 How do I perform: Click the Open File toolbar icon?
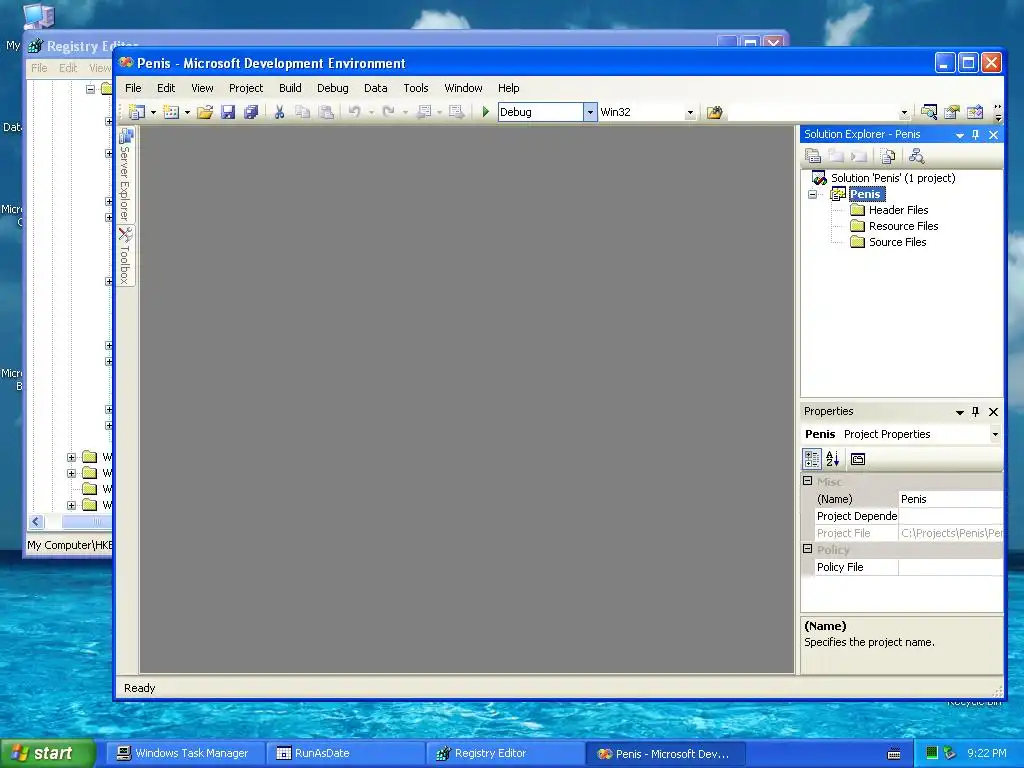pyautogui.click(x=204, y=112)
